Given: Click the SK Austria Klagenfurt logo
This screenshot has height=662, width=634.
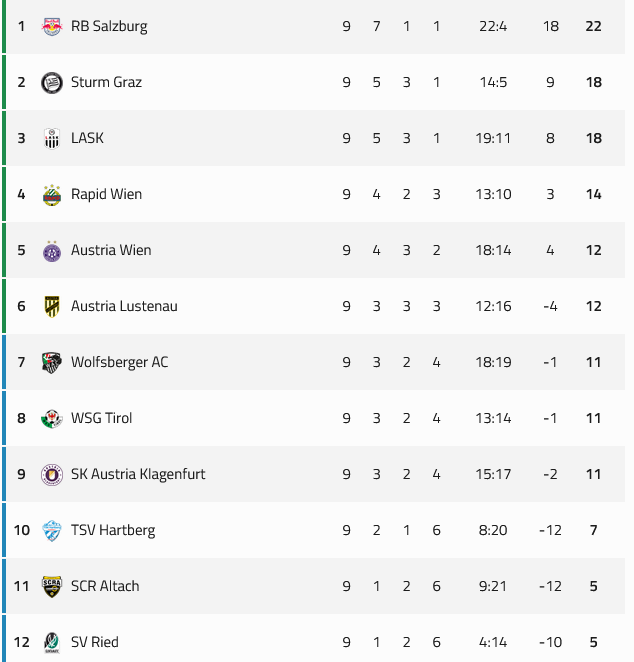Looking at the screenshot, I should [x=52, y=474].
